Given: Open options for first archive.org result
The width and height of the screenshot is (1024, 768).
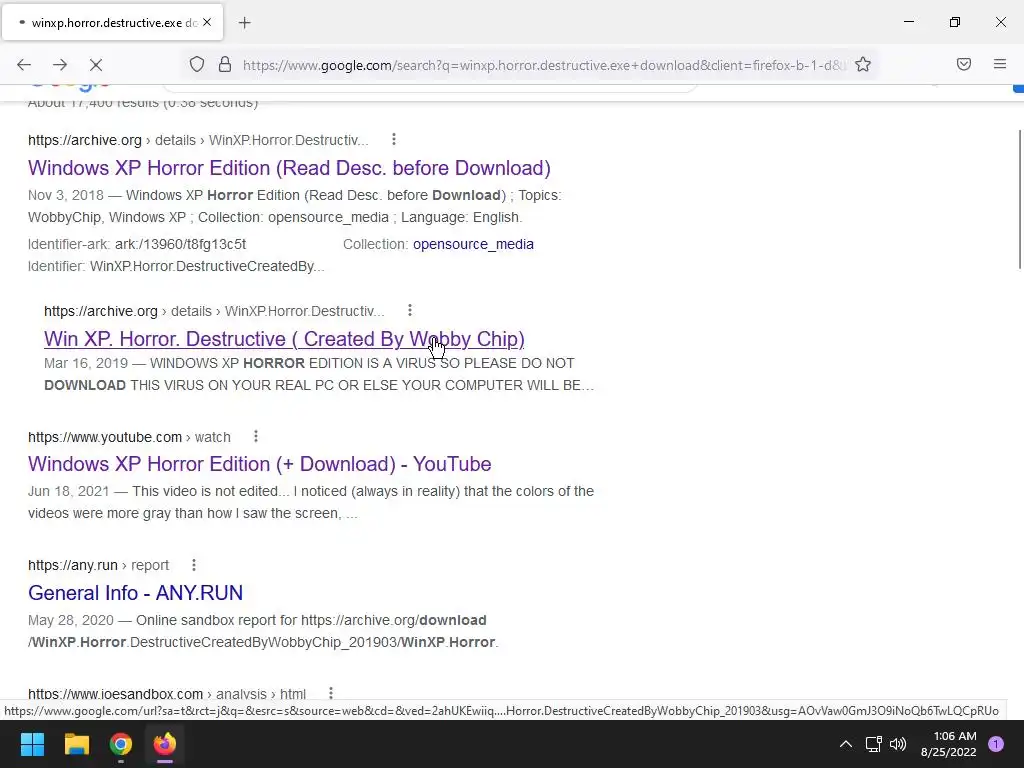Looking at the screenshot, I should (x=394, y=140).
